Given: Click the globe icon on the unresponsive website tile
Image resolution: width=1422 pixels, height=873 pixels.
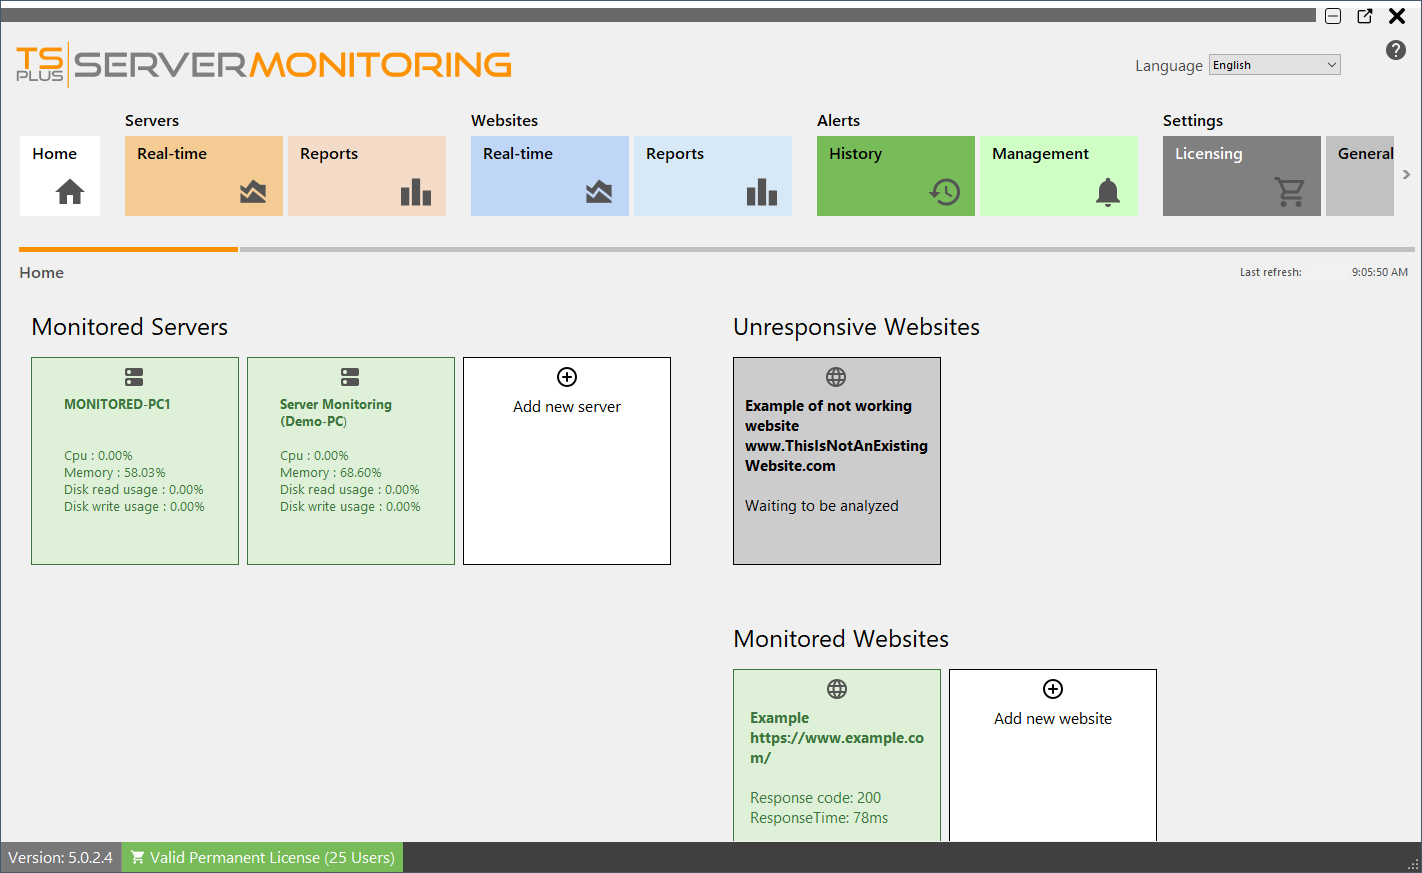Looking at the screenshot, I should coord(836,377).
